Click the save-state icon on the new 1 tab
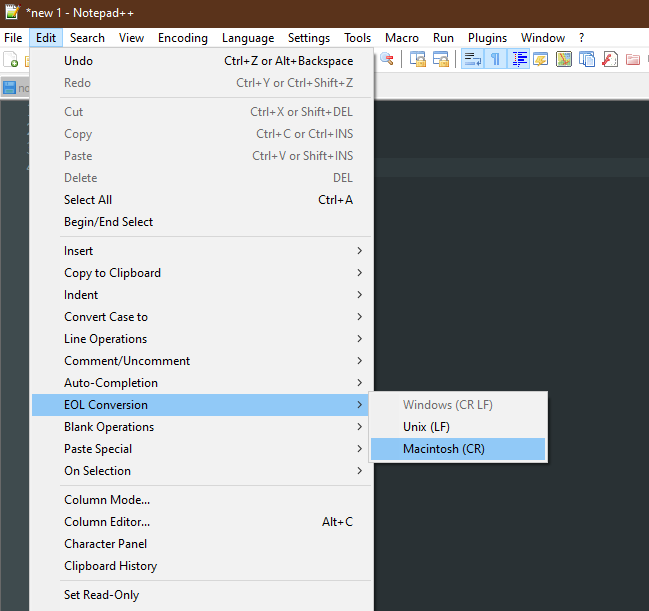This screenshot has height=611, width=649. point(9,88)
